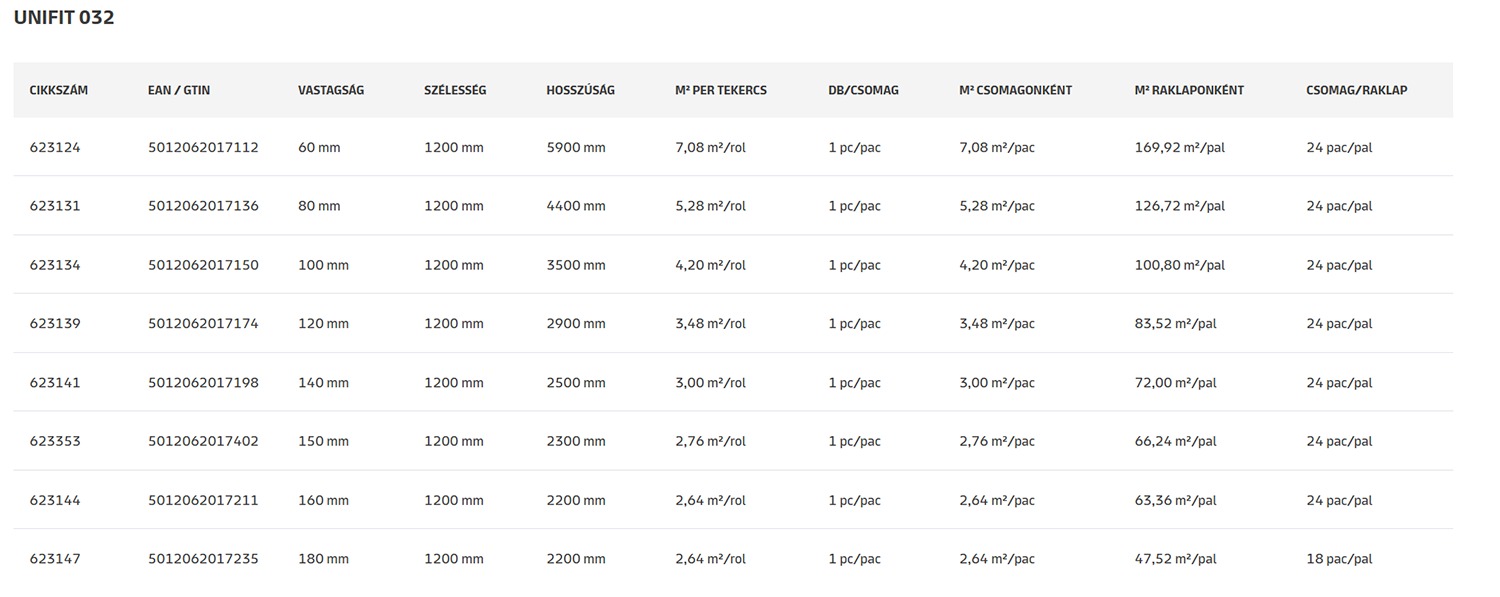Click the EAN / GTIN column header
1500x597 pixels.
(x=179, y=90)
